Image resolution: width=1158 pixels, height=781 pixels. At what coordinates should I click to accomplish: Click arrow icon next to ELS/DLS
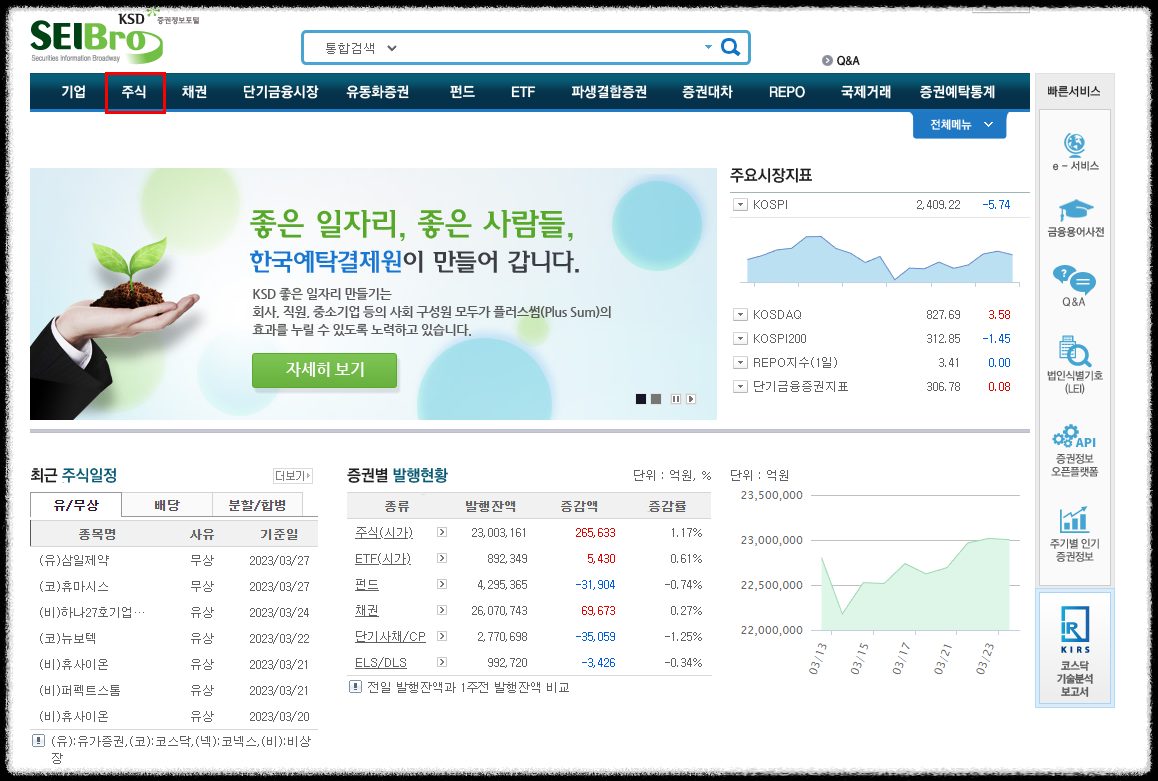pyautogui.click(x=442, y=662)
